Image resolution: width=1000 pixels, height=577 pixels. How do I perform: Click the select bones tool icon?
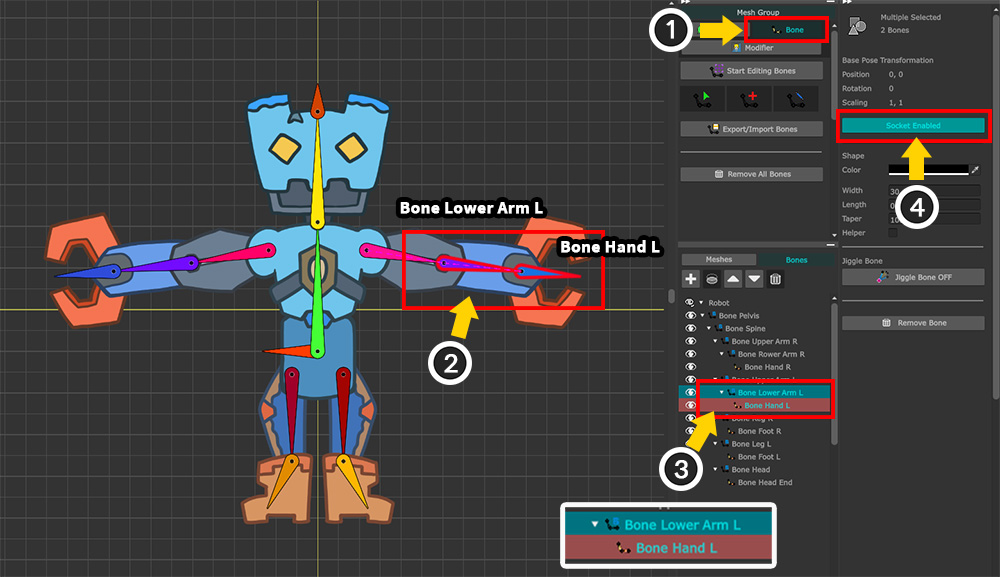(701, 98)
